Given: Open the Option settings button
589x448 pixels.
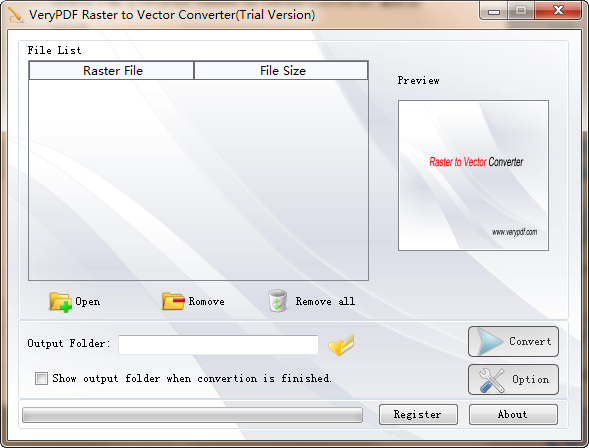Looking at the screenshot, I should pyautogui.click(x=513, y=379).
